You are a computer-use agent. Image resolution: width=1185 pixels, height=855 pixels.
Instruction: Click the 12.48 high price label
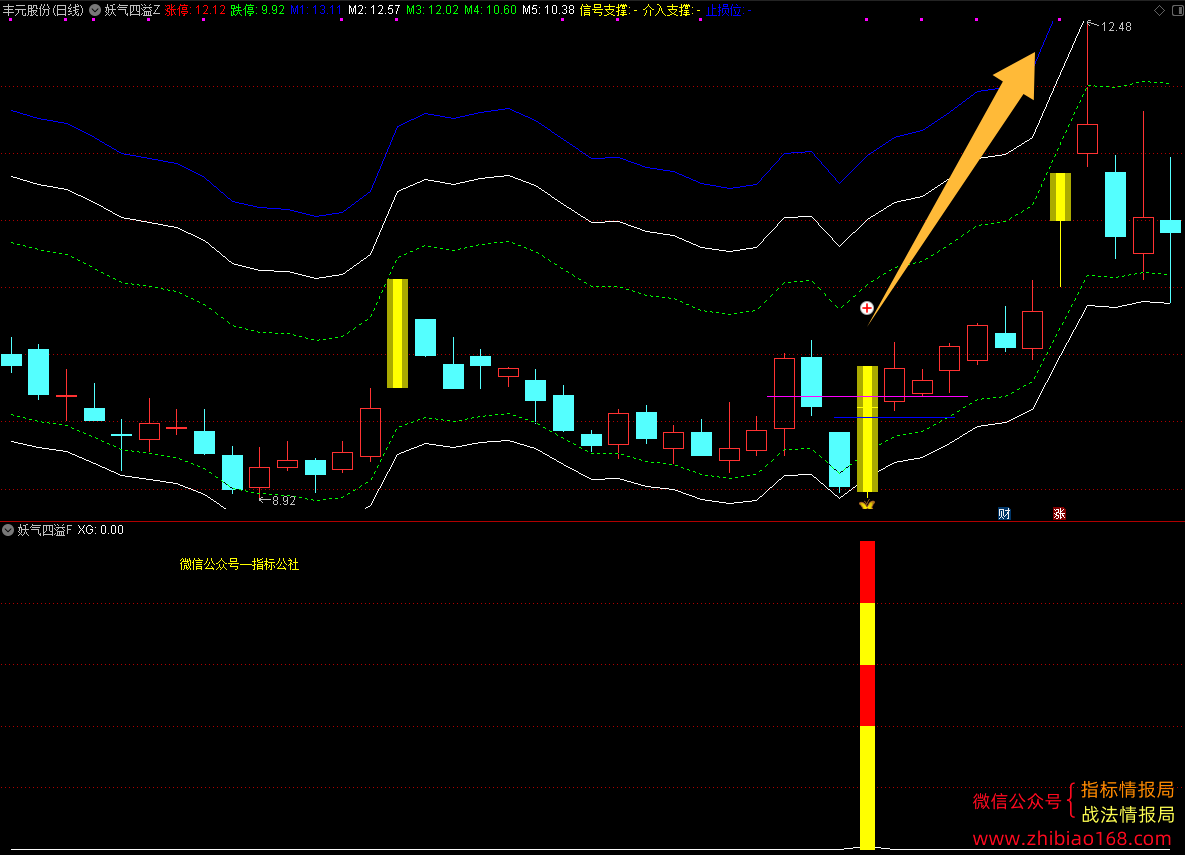coord(1115,26)
